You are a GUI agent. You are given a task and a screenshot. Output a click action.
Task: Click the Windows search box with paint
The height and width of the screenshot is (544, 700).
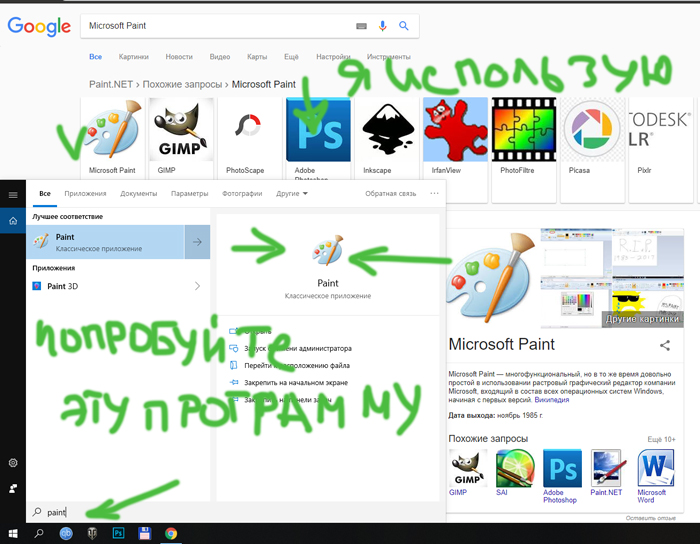236,512
